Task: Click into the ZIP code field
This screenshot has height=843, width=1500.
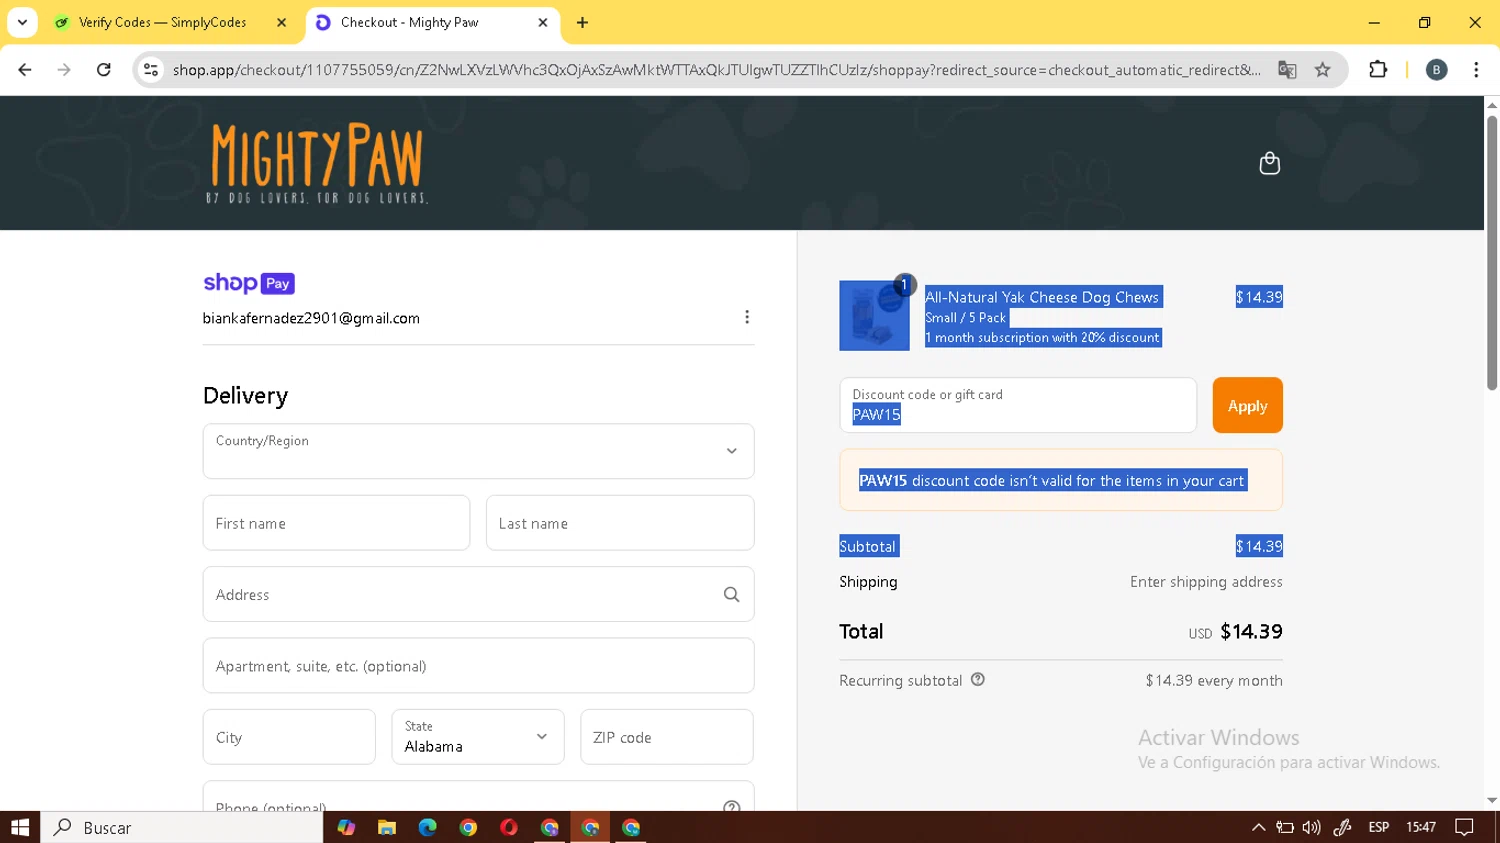Action: (x=666, y=737)
